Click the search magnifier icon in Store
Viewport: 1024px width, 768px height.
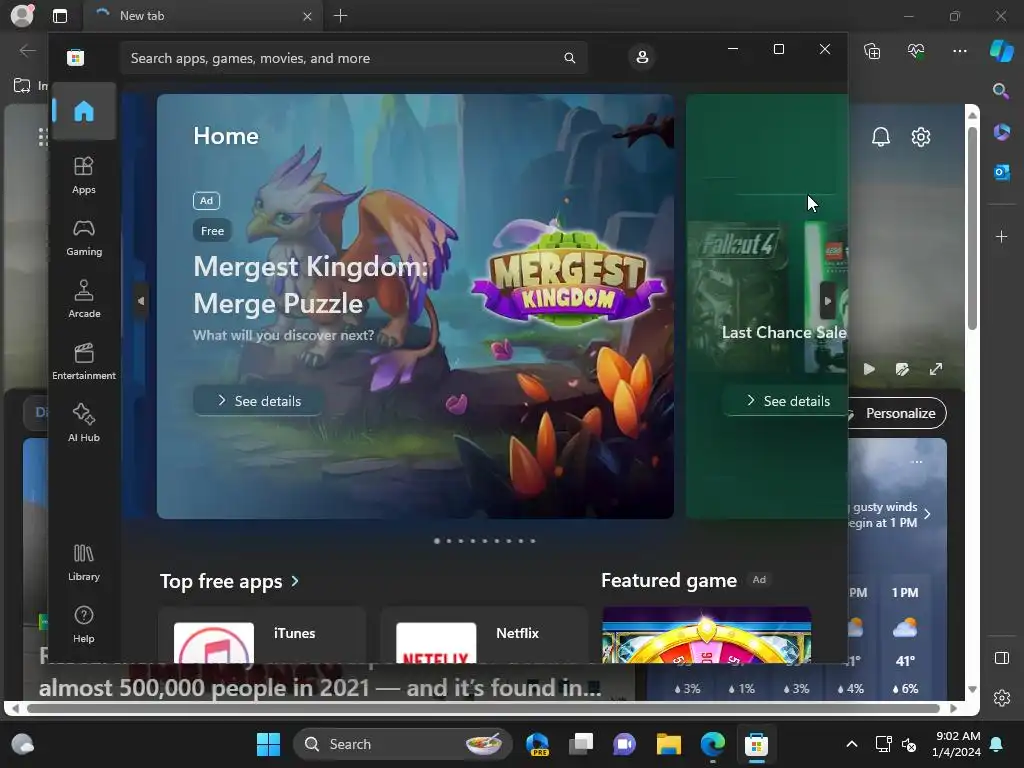569,58
